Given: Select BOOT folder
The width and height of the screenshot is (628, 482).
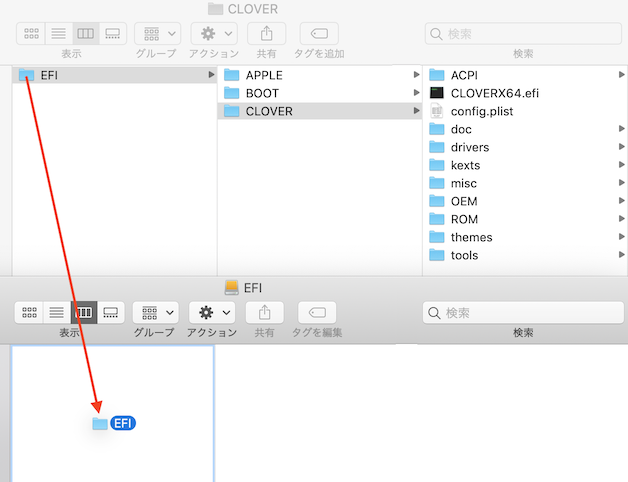Looking at the screenshot, I should tap(320, 93).
